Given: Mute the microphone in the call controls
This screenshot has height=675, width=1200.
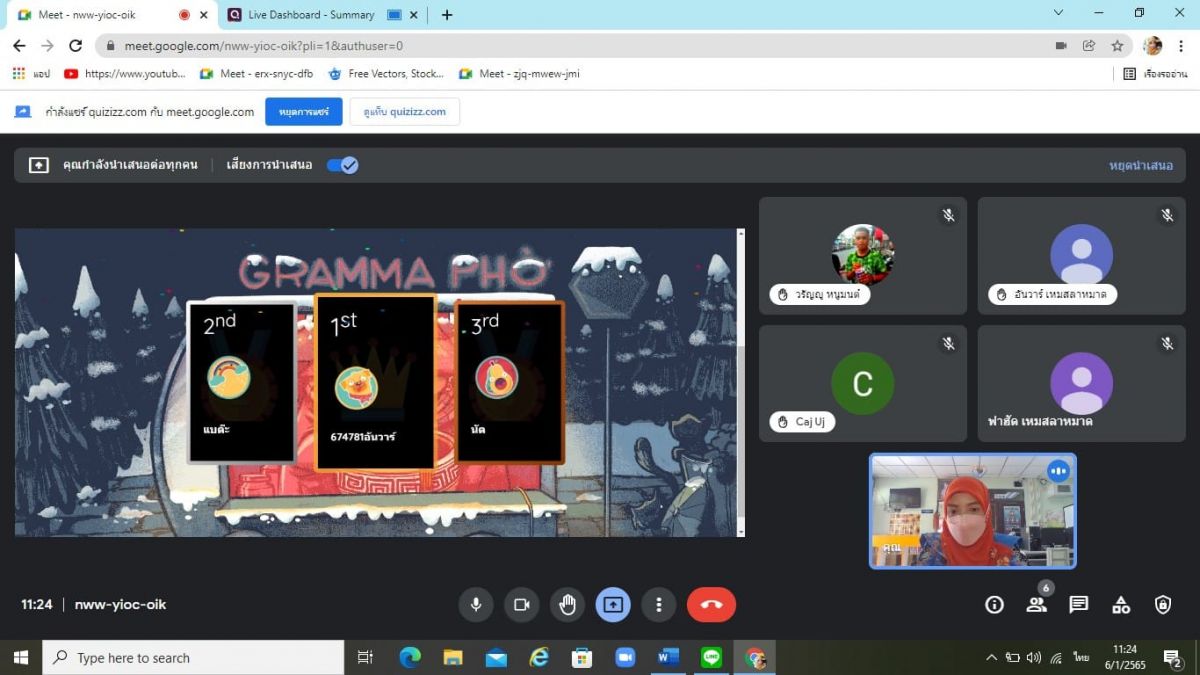Looking at the screenshot, I should click(x=476, y=604).
